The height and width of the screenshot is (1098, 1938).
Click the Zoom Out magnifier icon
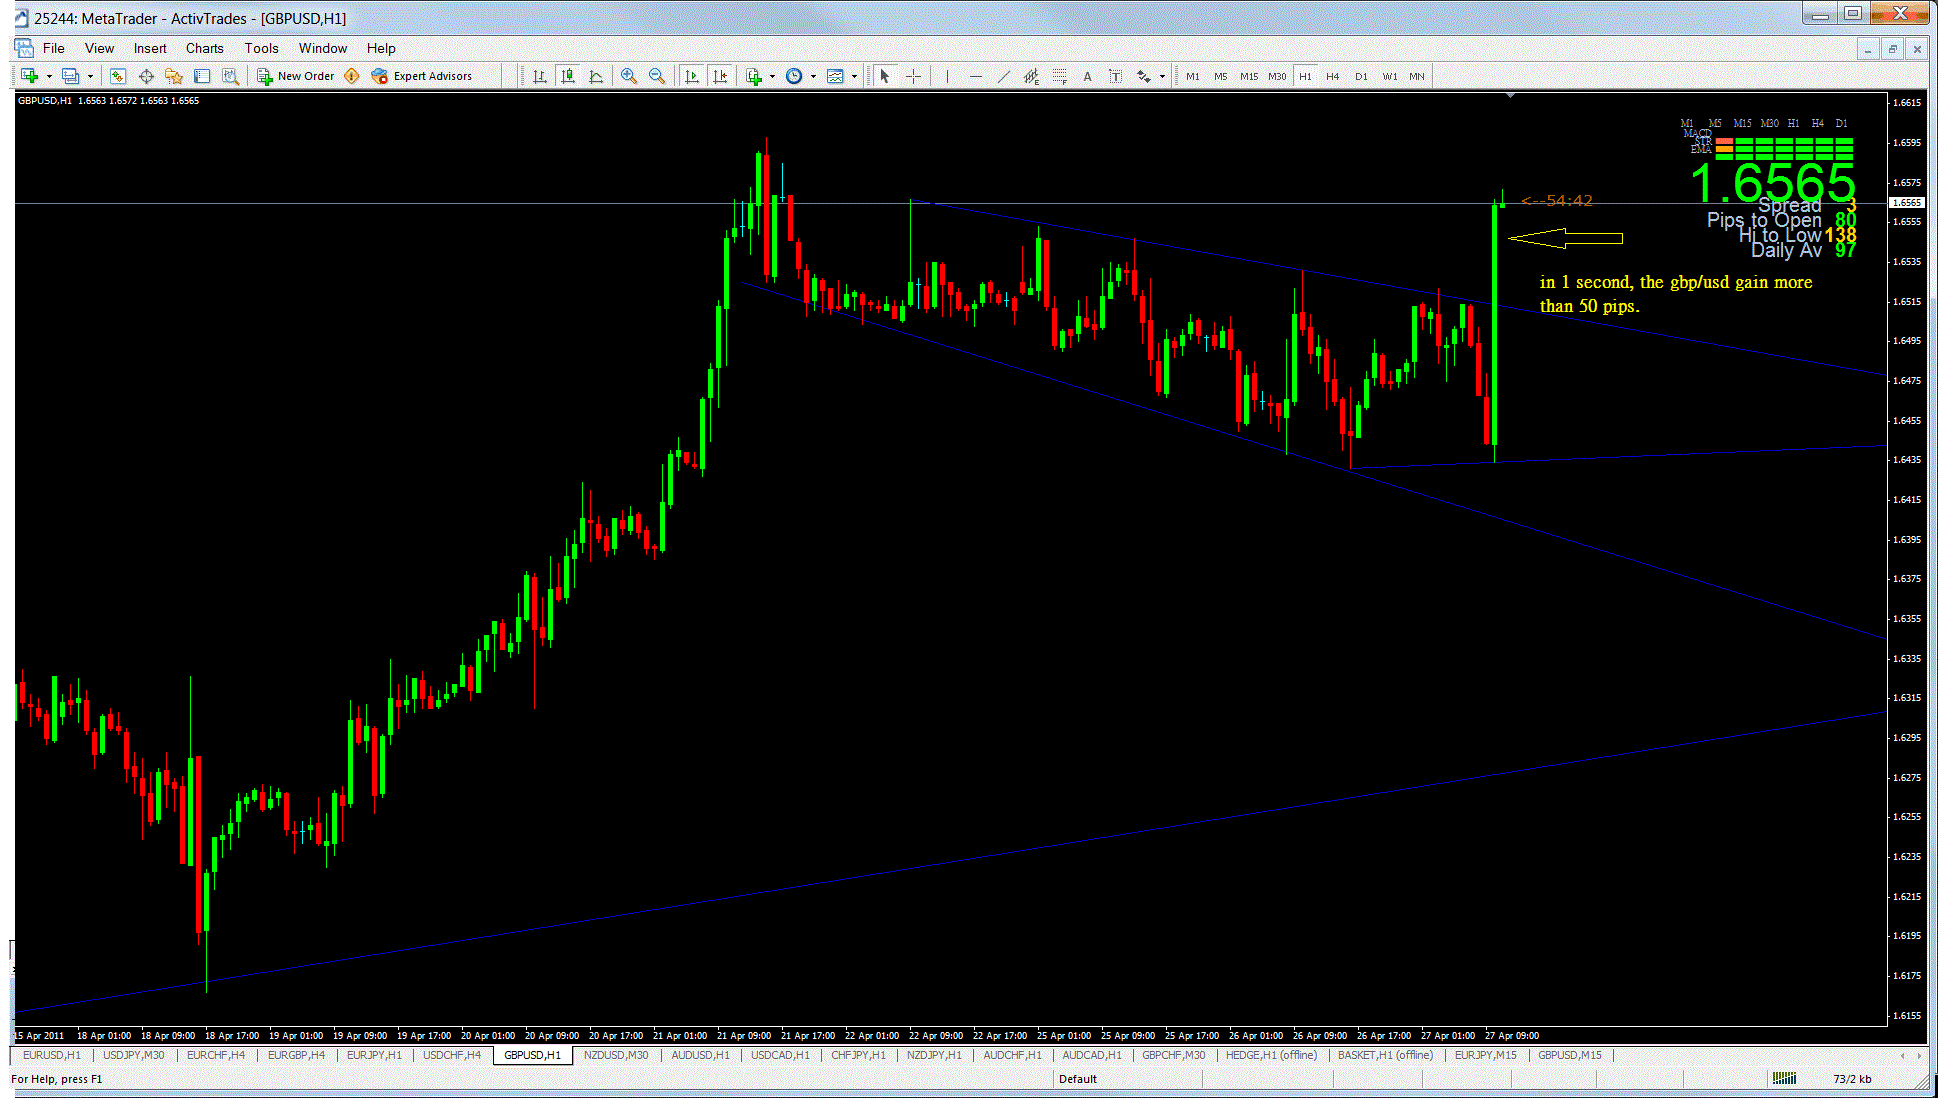click(x=657, y=76)
